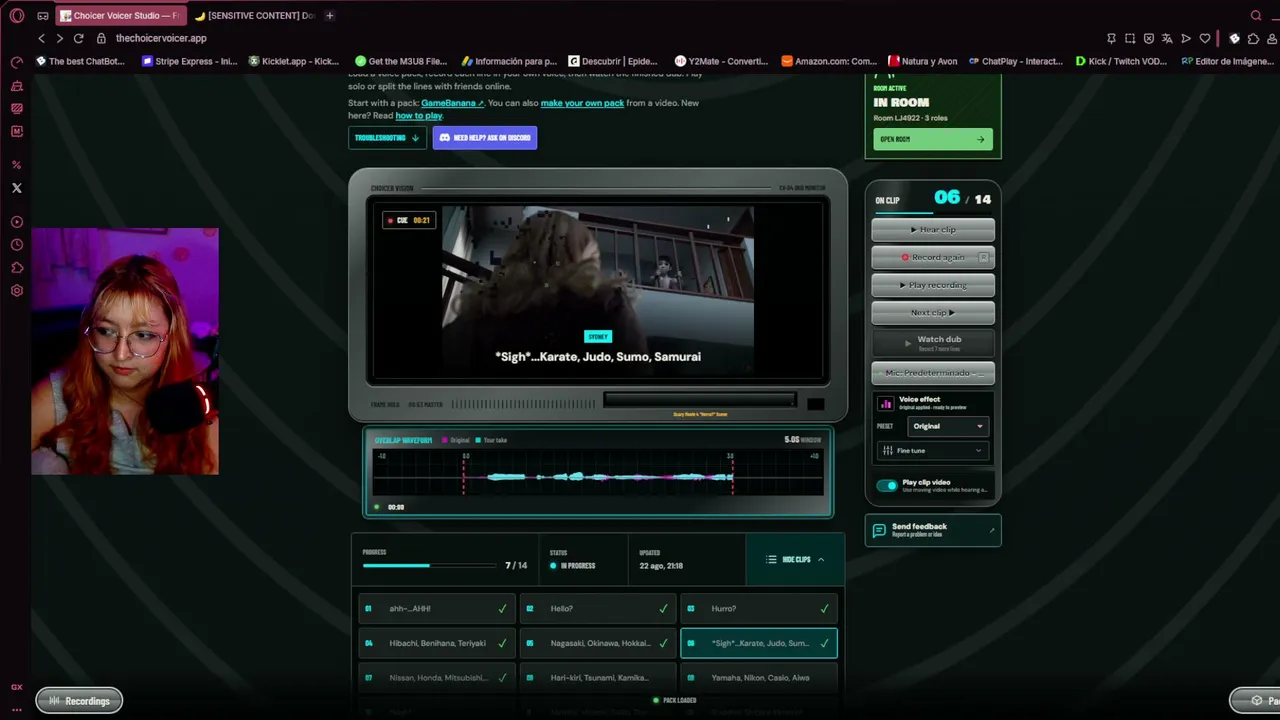Open the Stripe Express bookmark
1280x720 pixels.
[189, 61]
